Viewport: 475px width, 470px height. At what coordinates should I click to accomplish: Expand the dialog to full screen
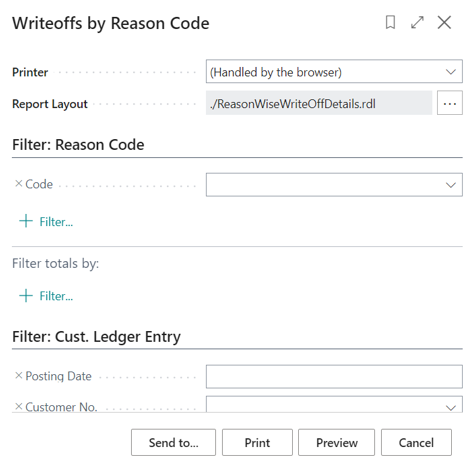coord(417,23)
